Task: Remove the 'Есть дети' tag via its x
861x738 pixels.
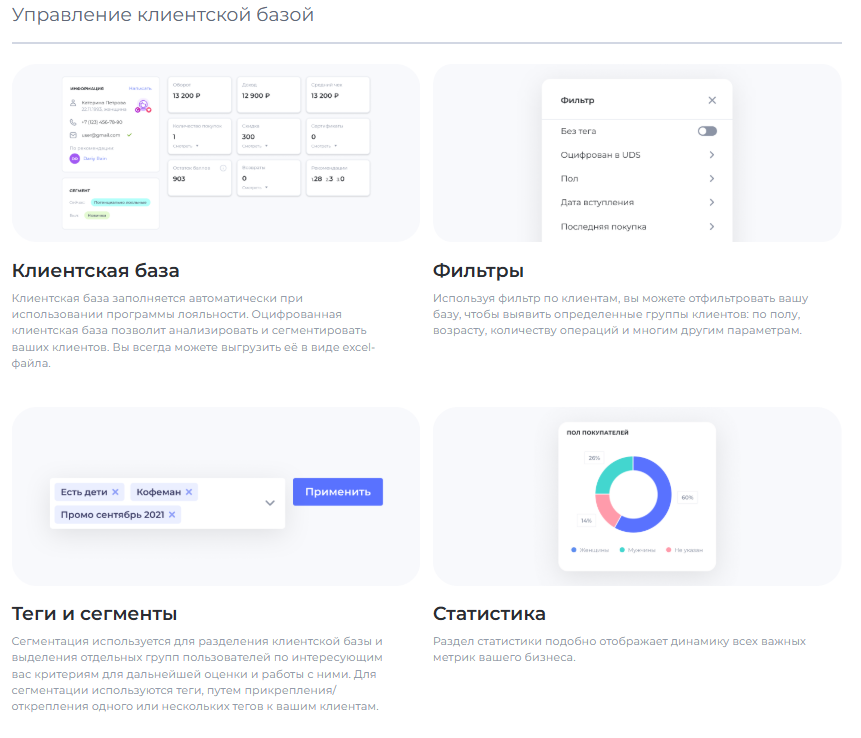Action: [x=115, y=492]
